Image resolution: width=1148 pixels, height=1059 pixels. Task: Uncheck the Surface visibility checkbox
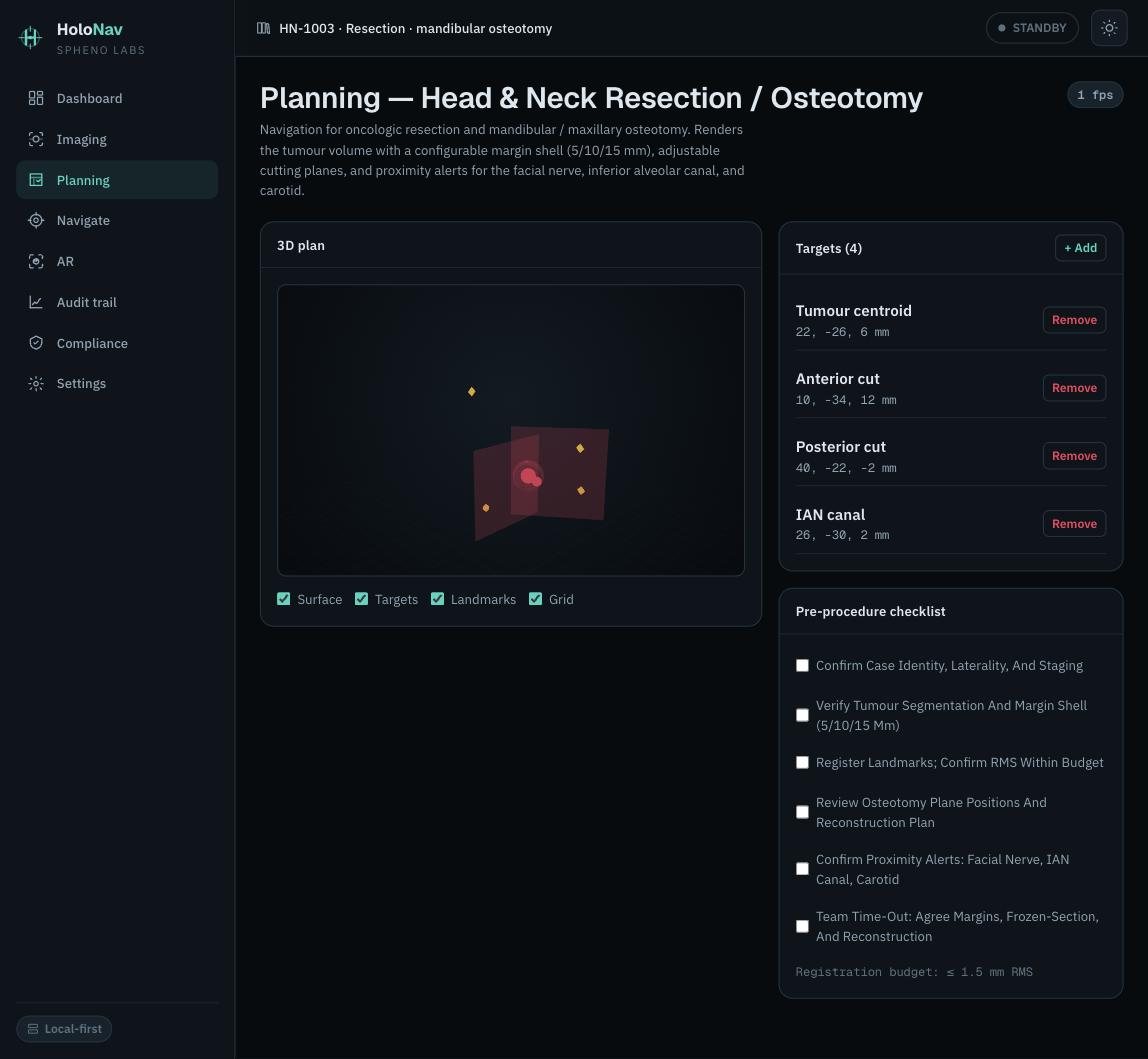283,599
